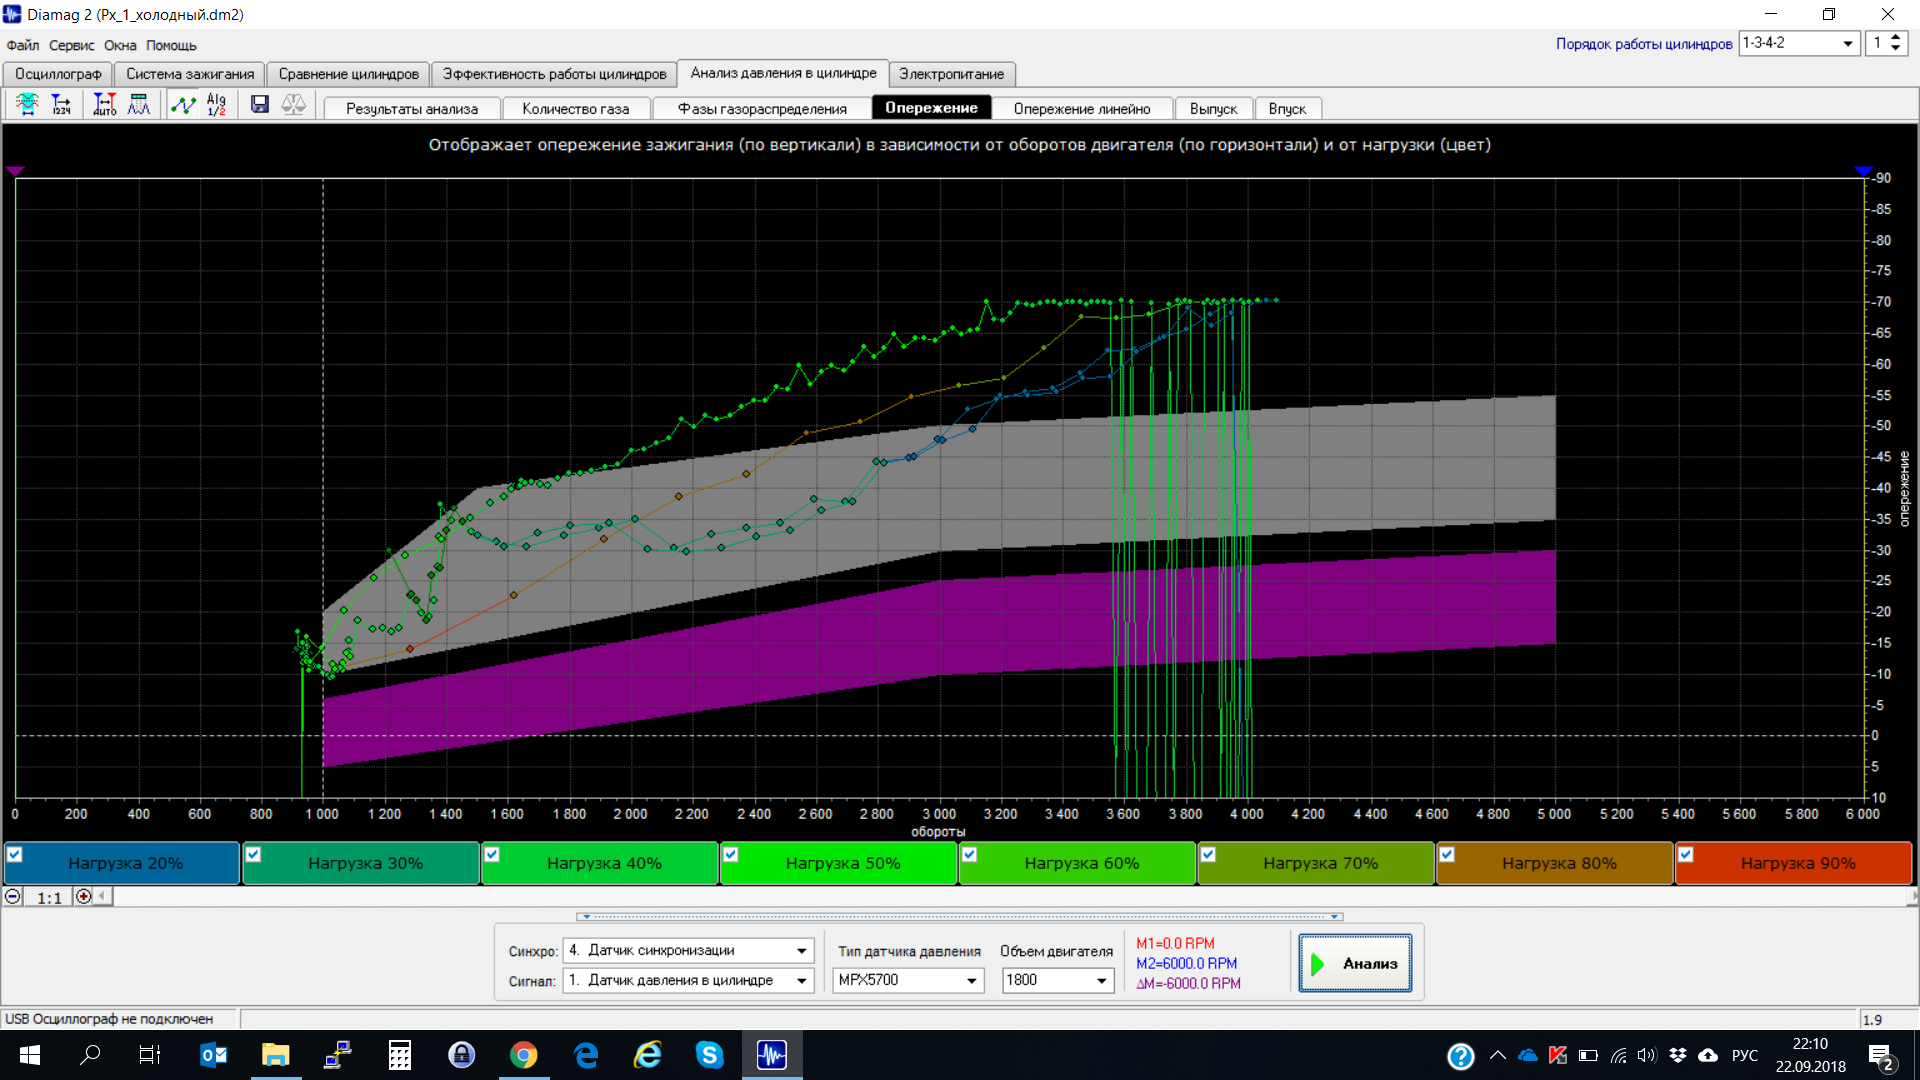Open Google Chrome from the taskbar

pyautogui.click(x=523, y=1055)
